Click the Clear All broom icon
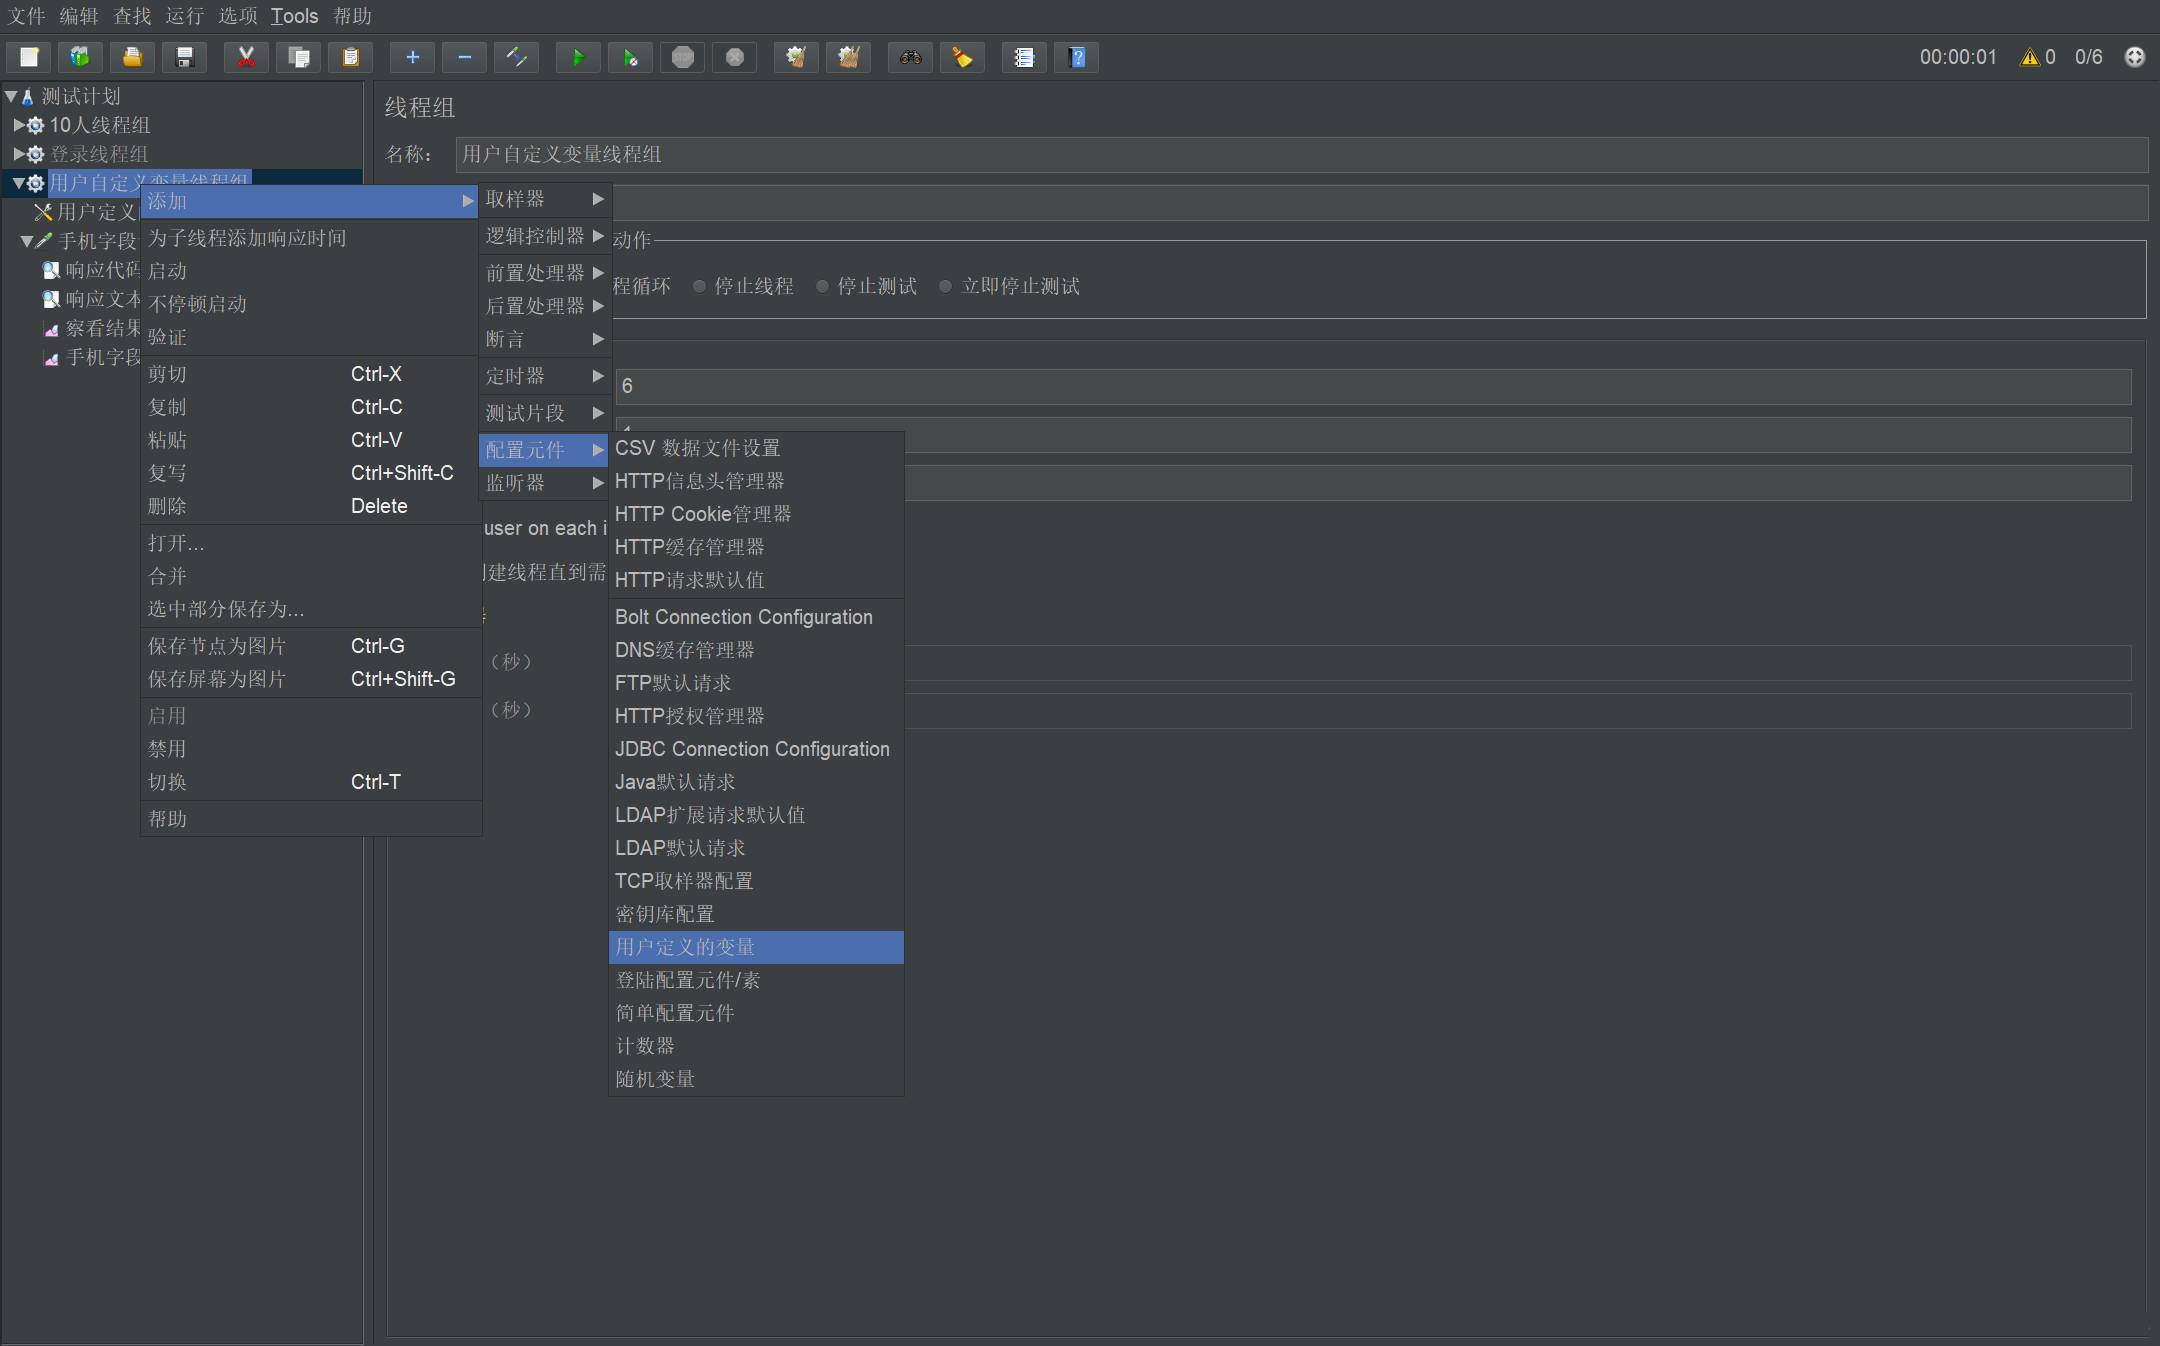This screenshot has width=2160, height=1346. [x=848, y=57]
